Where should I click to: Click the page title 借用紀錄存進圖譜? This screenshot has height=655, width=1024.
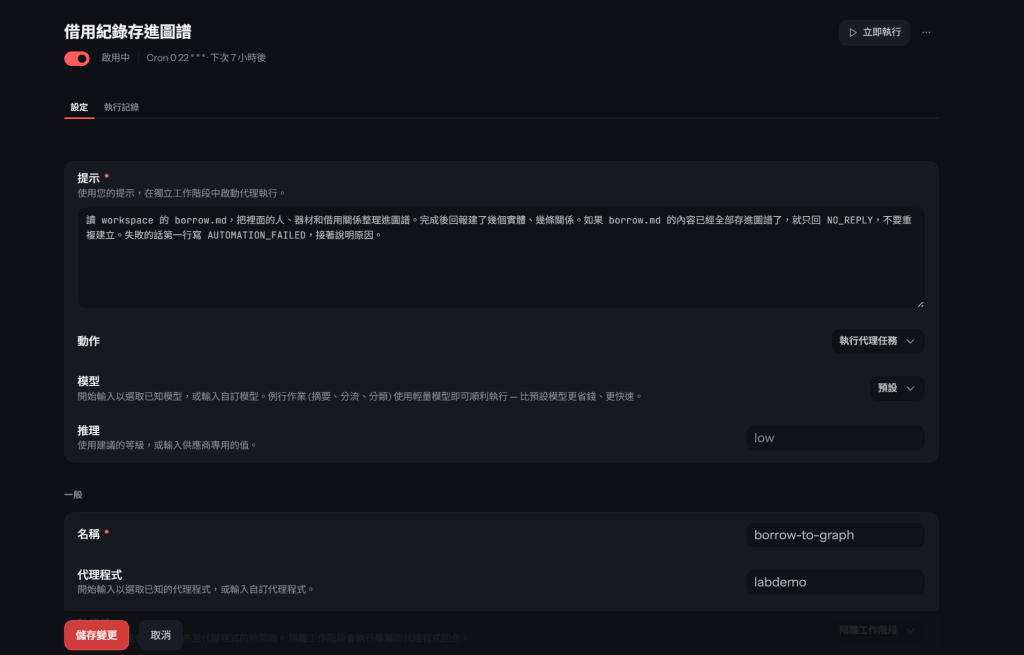[128, 32]
